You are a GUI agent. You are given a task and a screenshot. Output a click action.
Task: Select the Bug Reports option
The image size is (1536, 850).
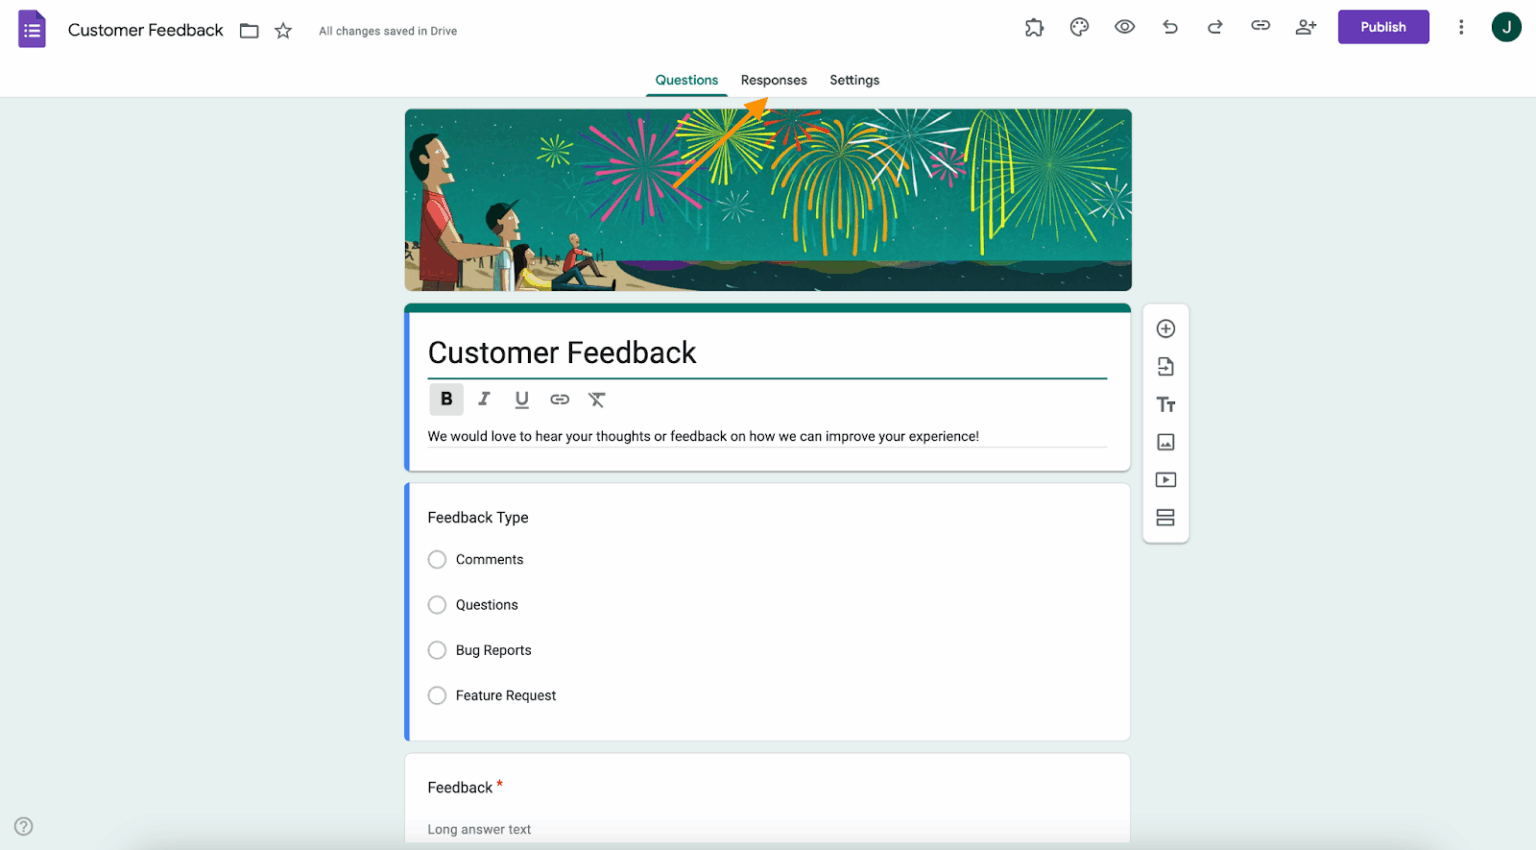pos(437,650)
